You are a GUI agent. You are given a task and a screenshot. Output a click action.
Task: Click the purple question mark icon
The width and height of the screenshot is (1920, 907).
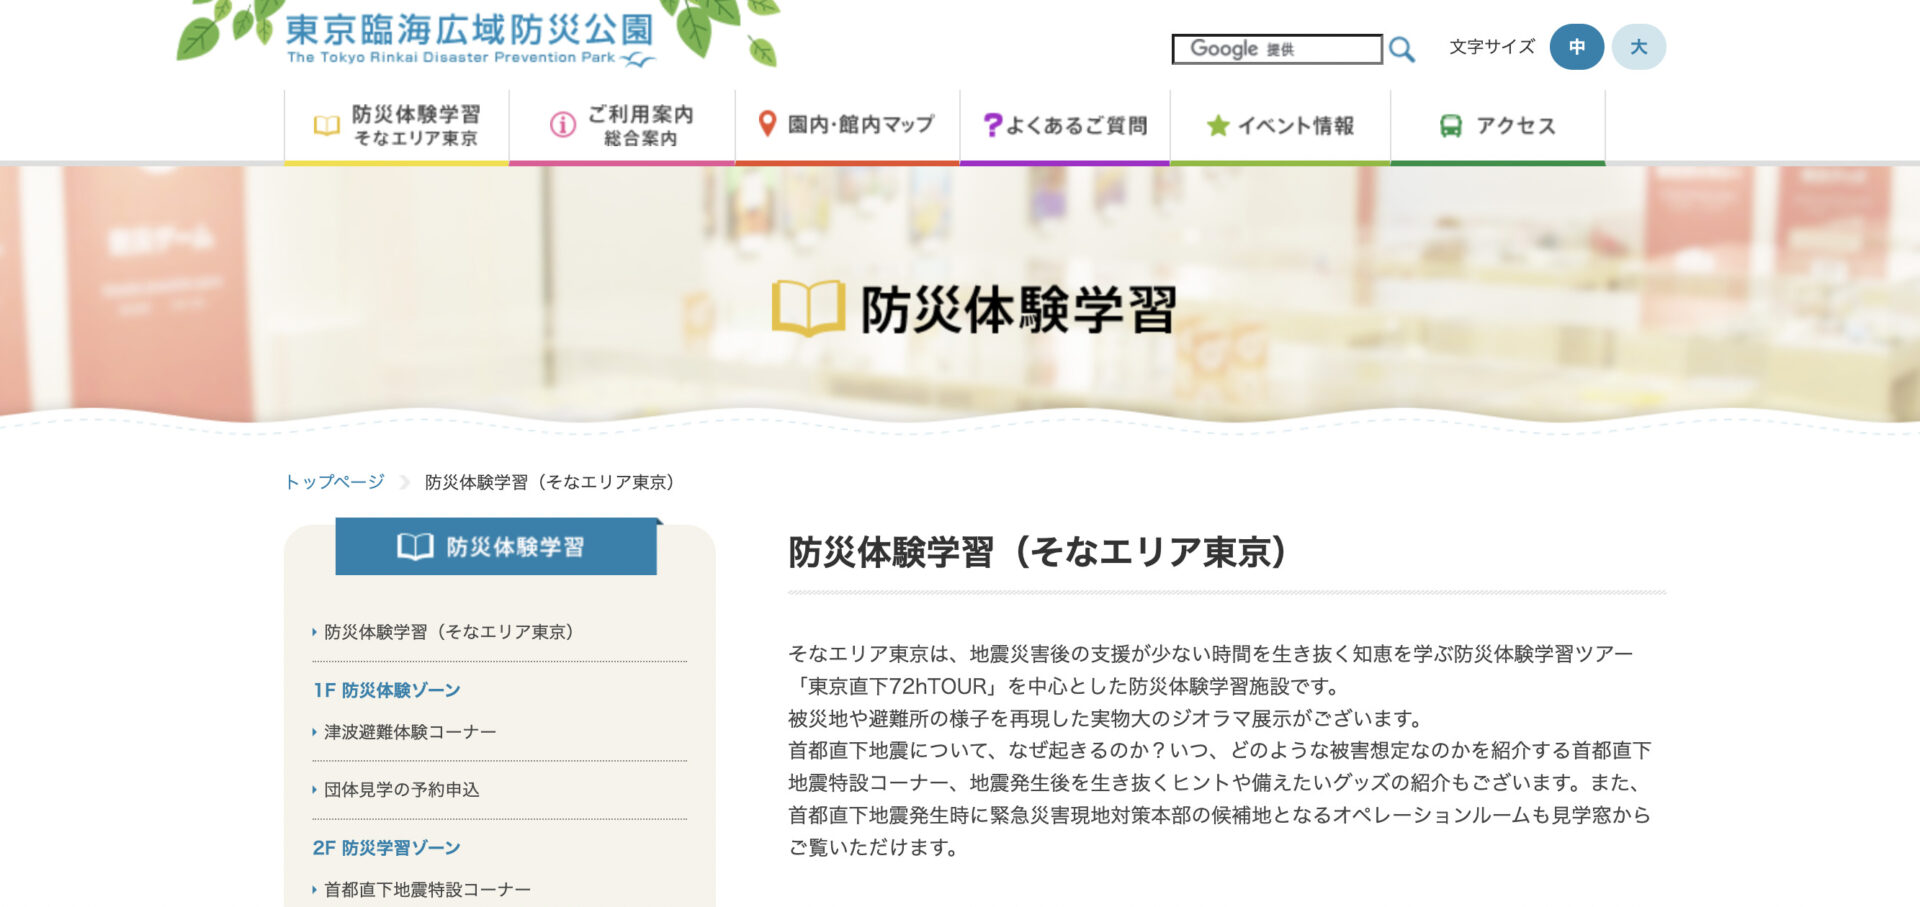[991, 125]
